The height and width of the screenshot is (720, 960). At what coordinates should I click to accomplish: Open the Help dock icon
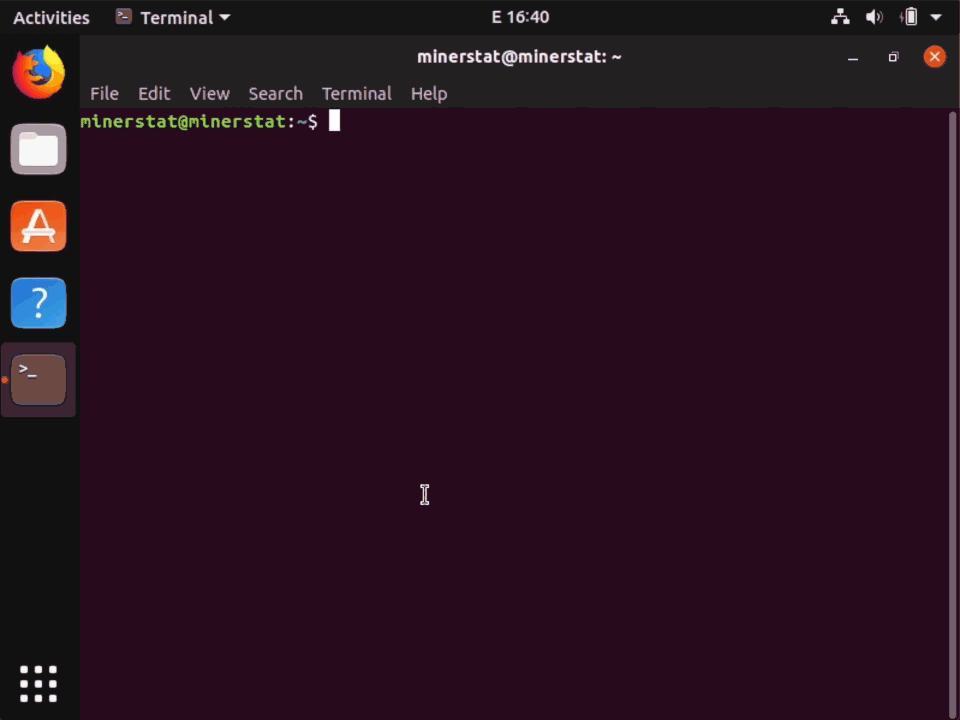click(39, 303)
